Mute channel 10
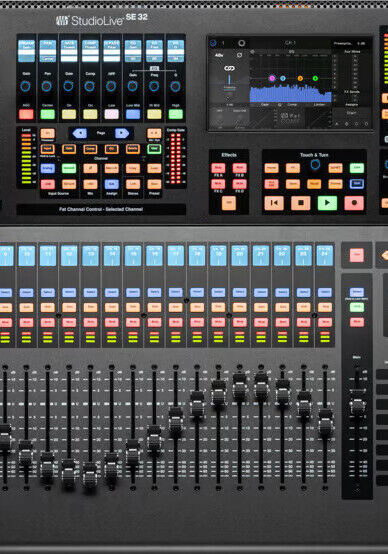Screen dimensions: 388x554 click(x=26, y=322)
